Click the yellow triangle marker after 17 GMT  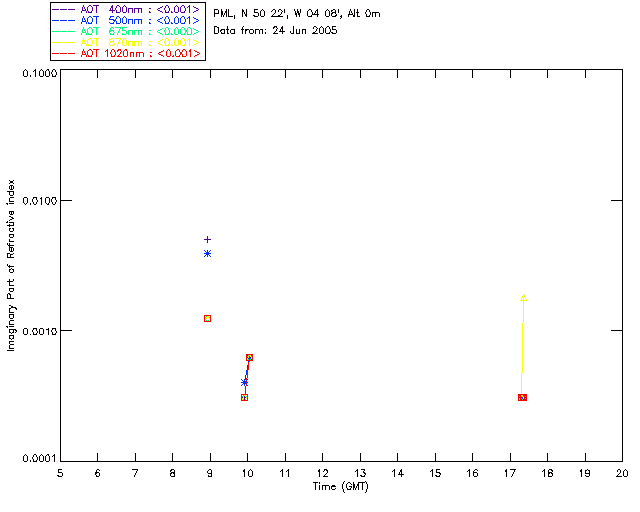[x=524, y=298]
